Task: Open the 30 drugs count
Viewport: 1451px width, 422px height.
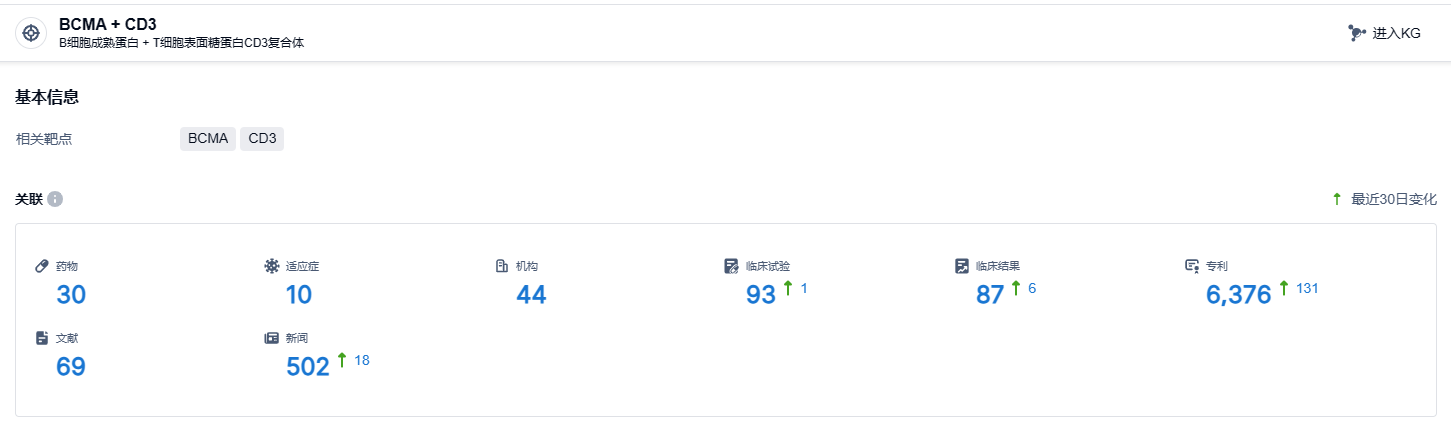Action: click(71, 295)
